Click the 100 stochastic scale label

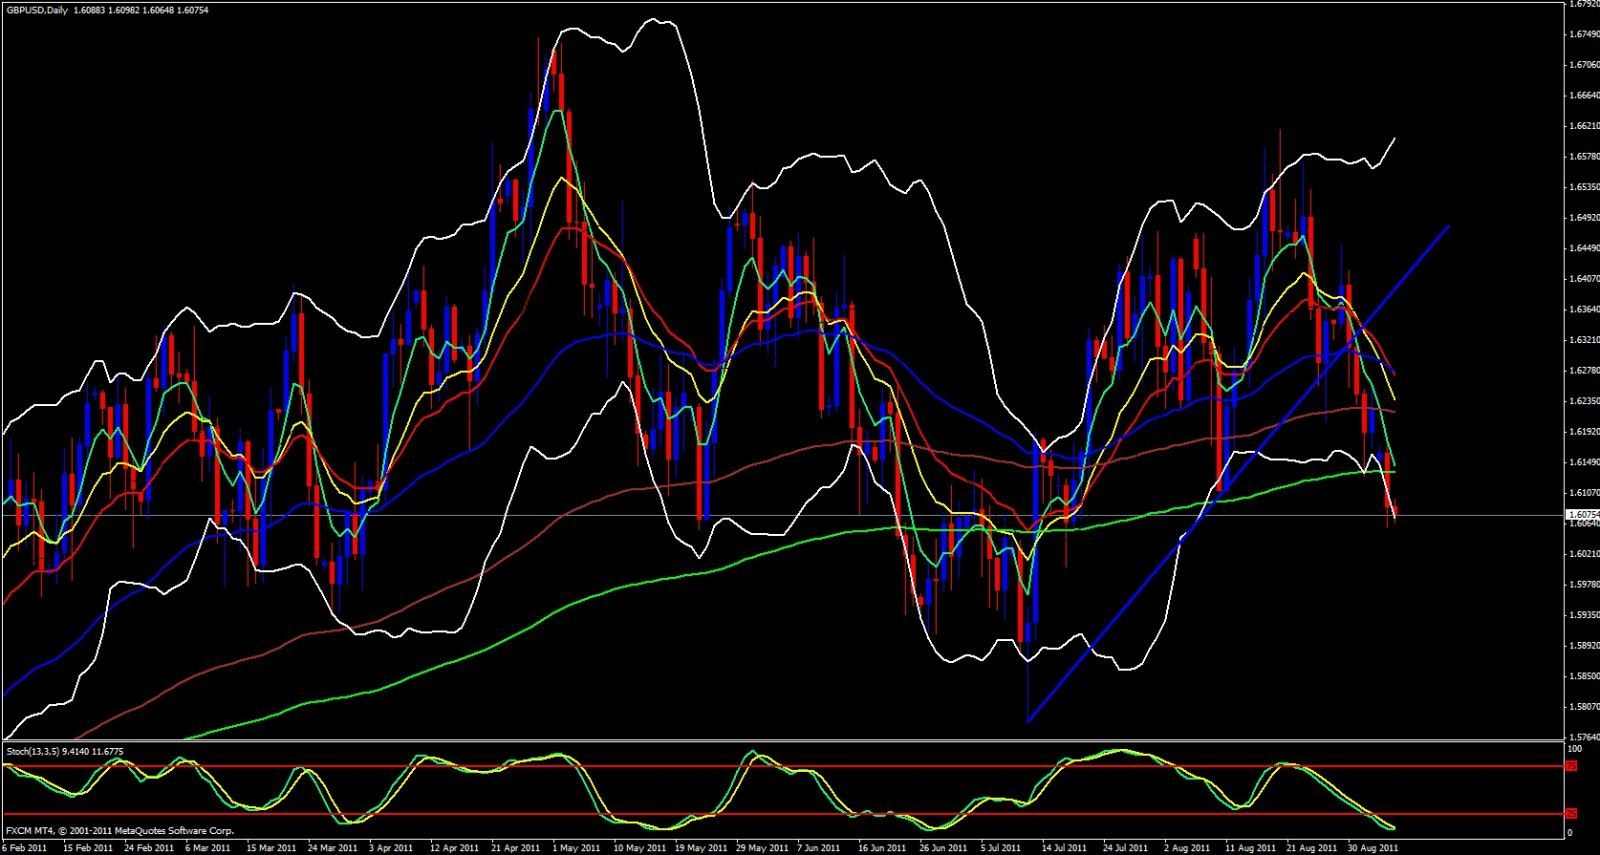(1574, 748)
